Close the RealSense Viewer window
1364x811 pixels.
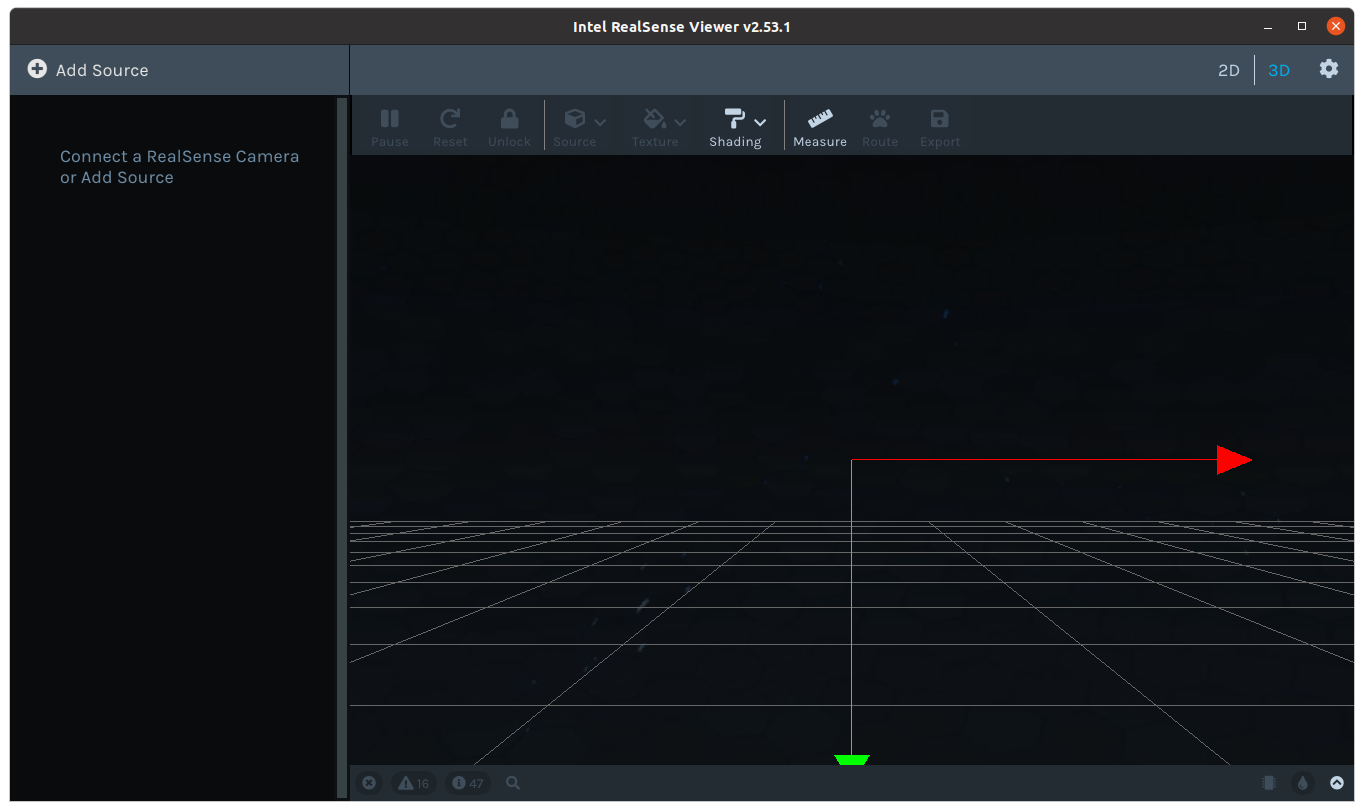[1335, 26]
